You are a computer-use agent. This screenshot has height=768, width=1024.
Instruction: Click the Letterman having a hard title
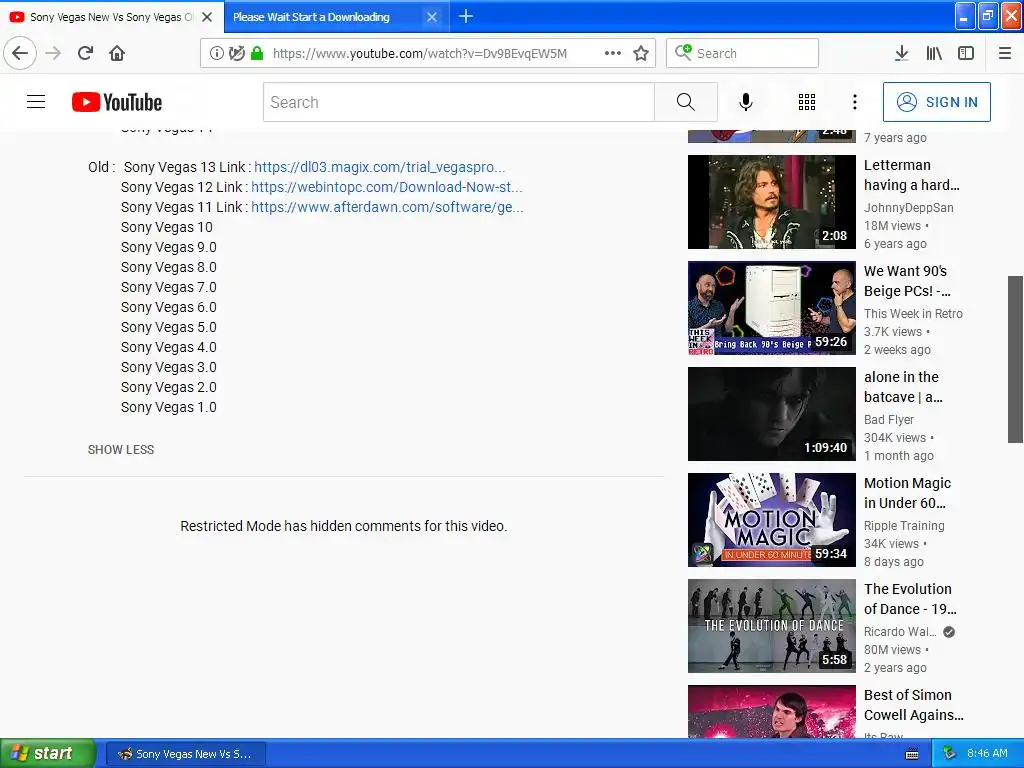912,175
